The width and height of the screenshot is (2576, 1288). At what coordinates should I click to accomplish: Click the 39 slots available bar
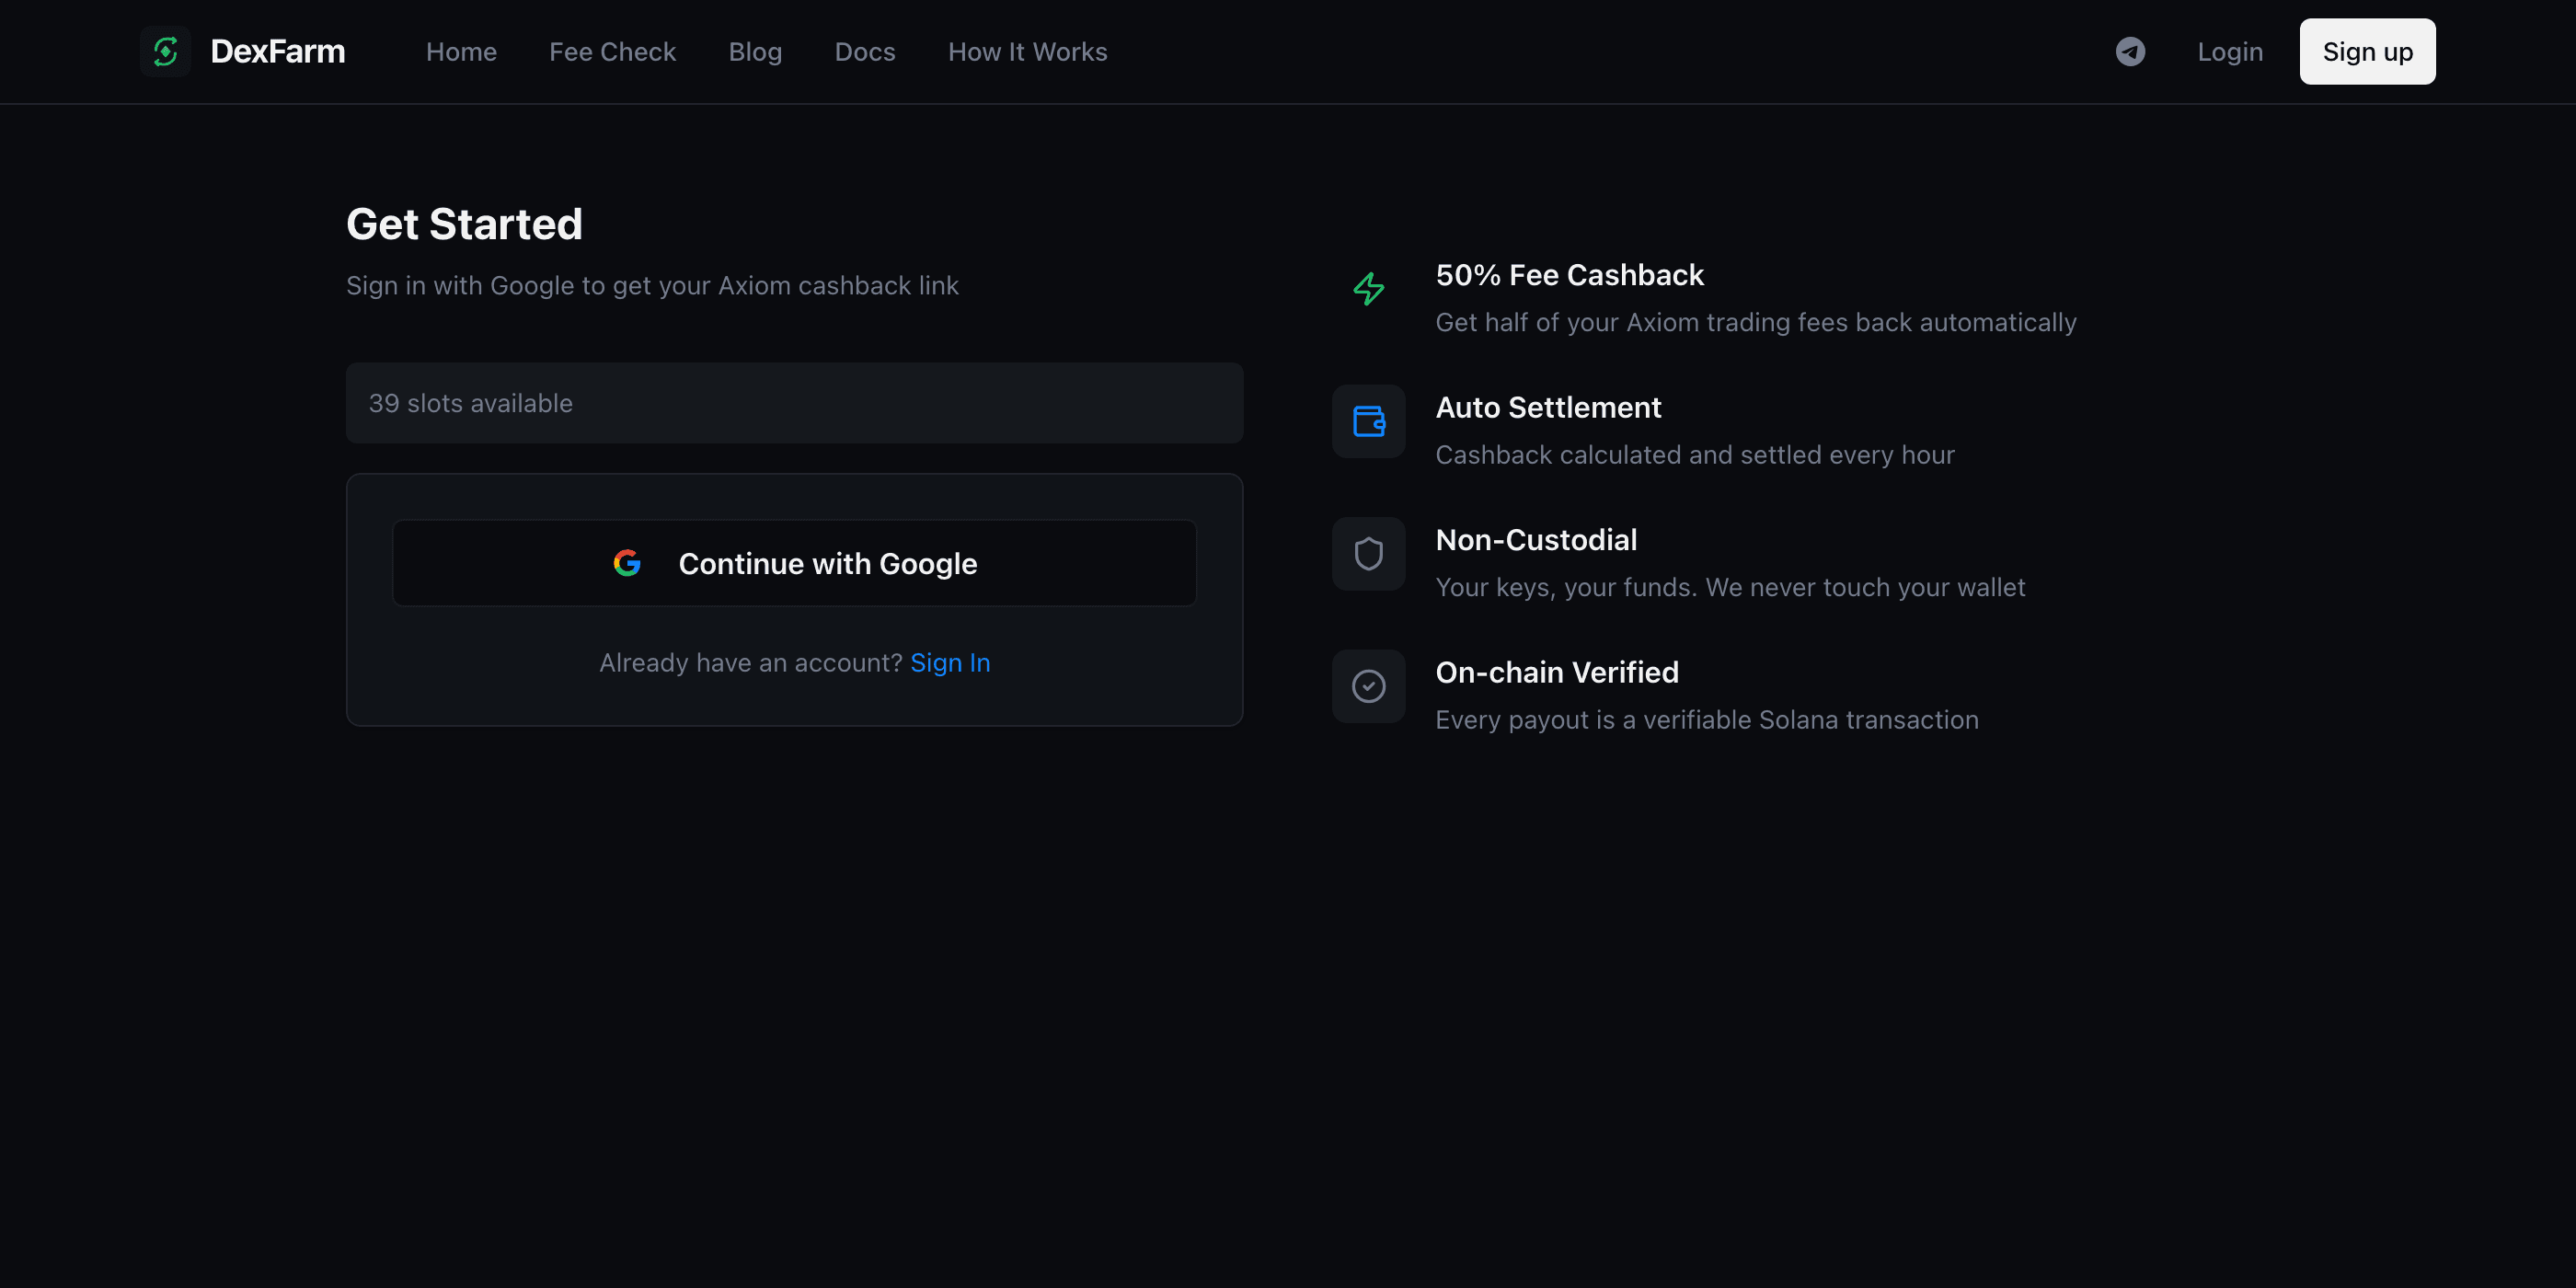[794, 403]
